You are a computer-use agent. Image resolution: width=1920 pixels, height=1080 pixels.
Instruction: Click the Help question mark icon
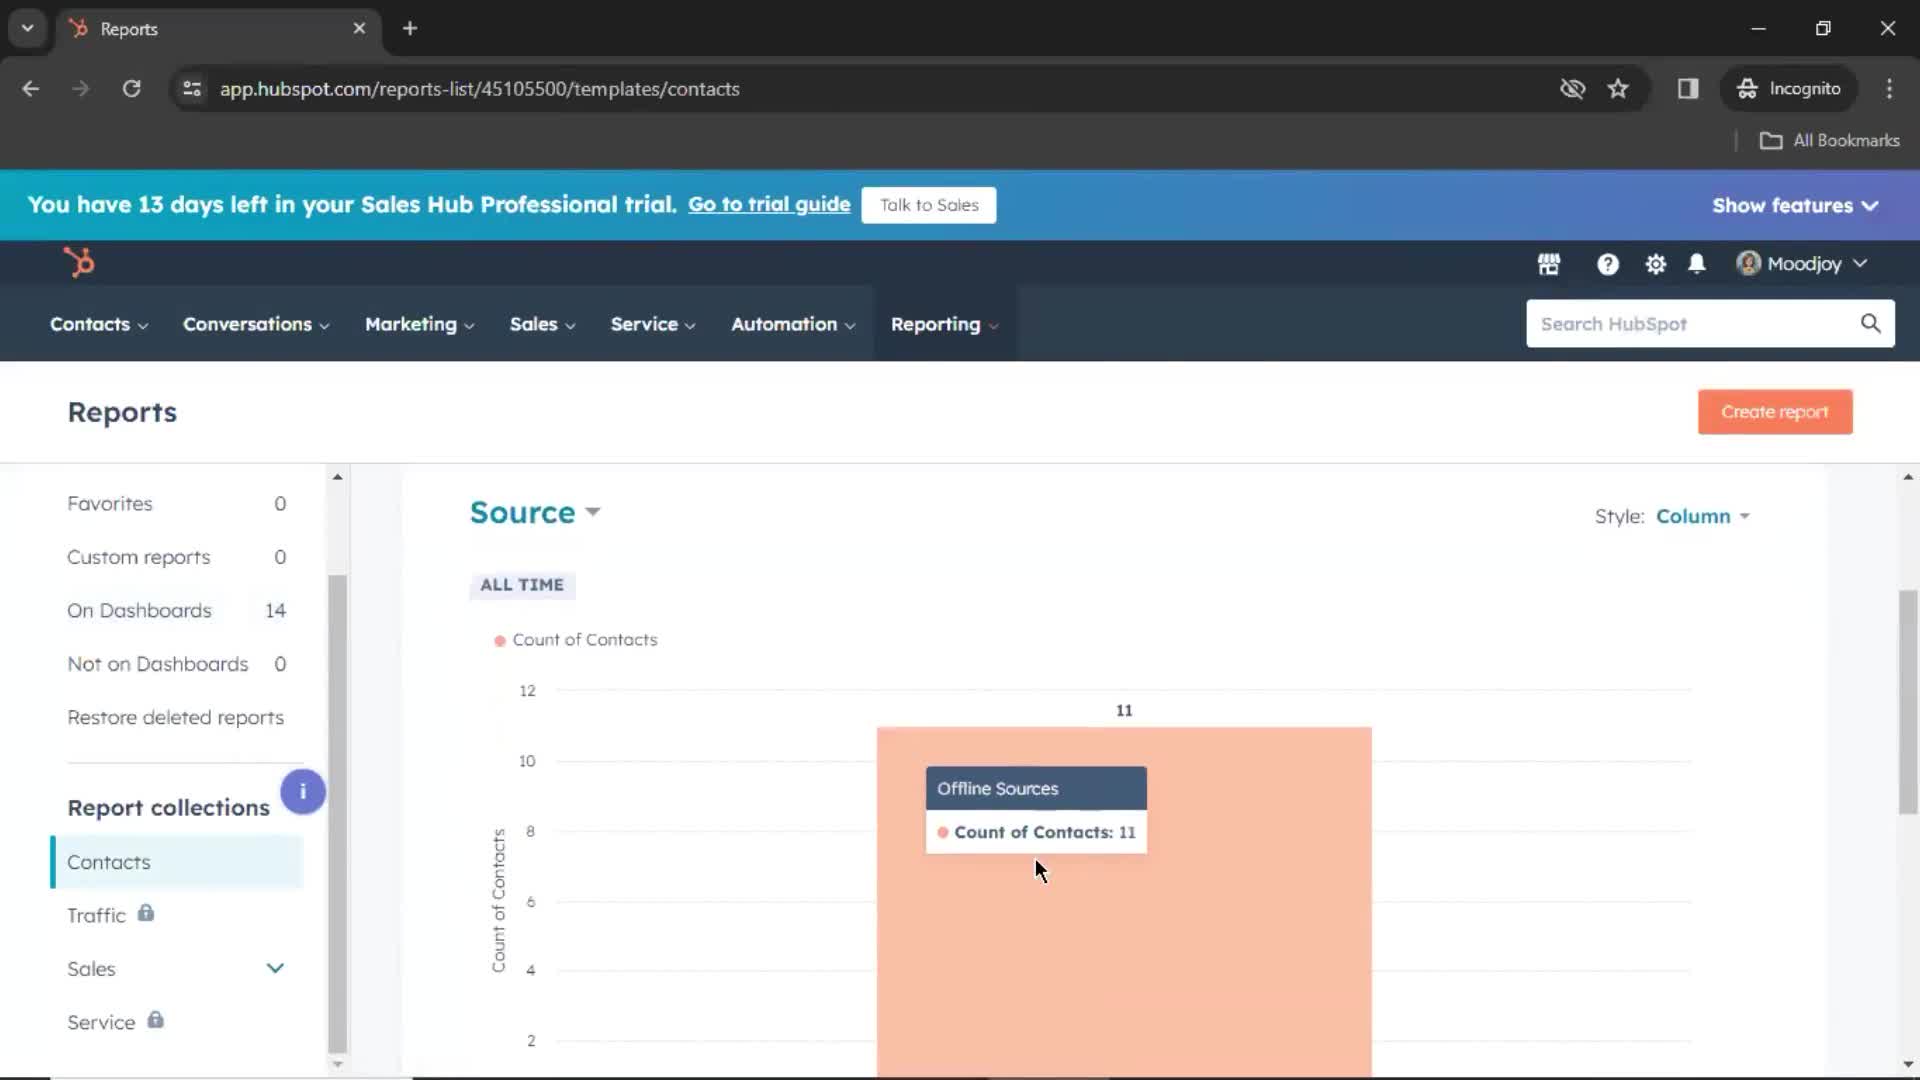1607,262
